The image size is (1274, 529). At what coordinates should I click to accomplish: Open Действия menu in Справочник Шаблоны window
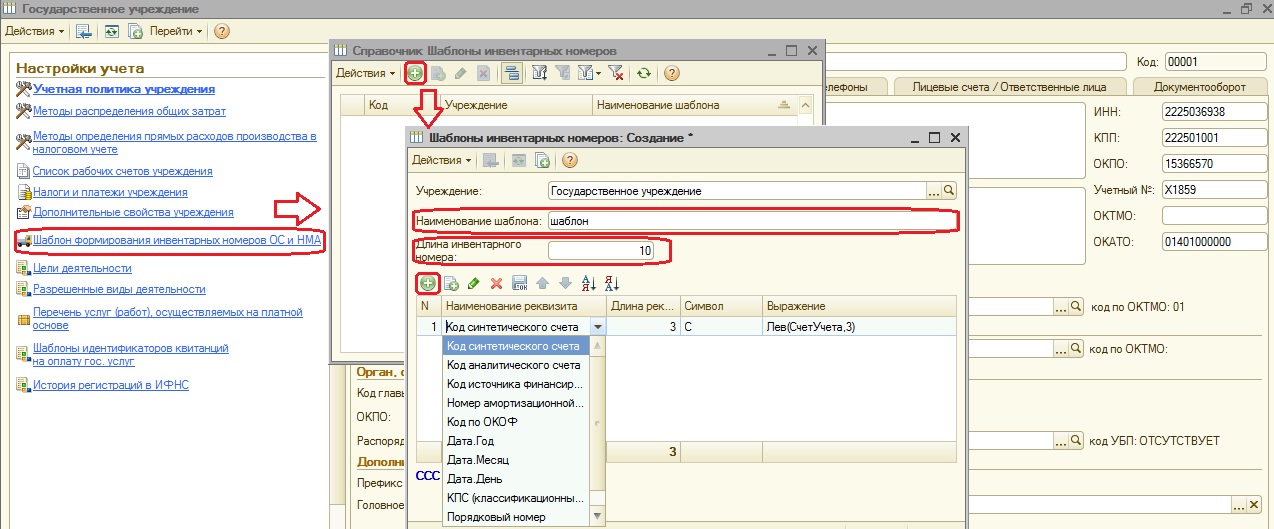366,73
